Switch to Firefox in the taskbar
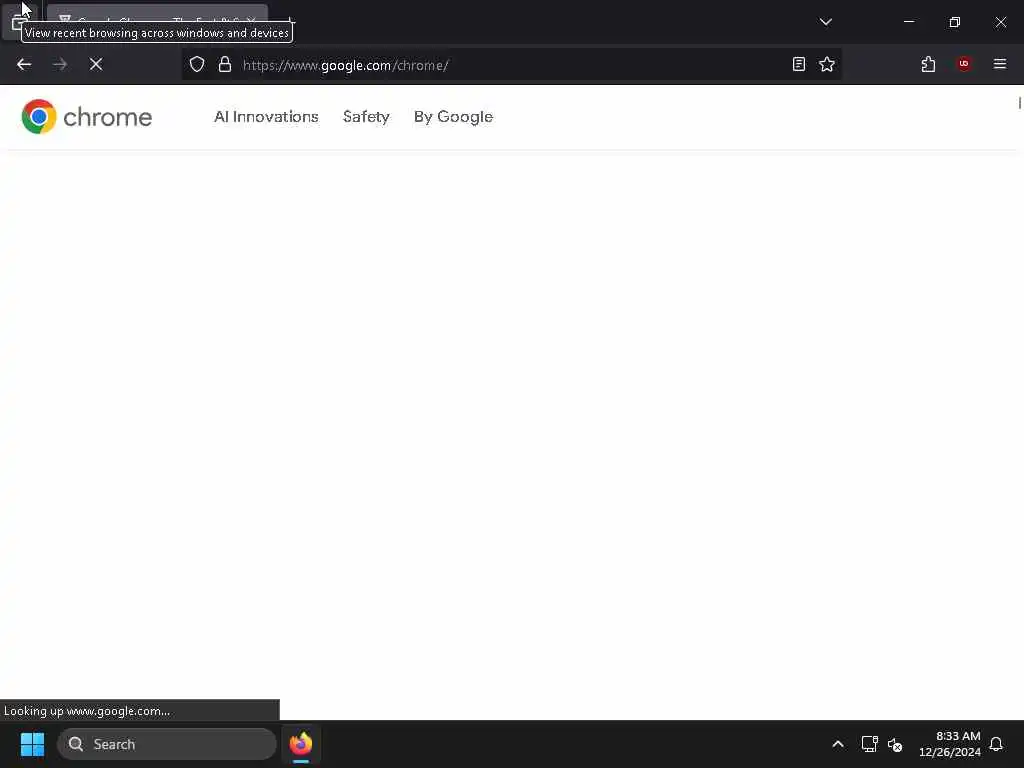The height and width of the screenshot is (768, 1024). pyautogui.click(x=301, y=744)
